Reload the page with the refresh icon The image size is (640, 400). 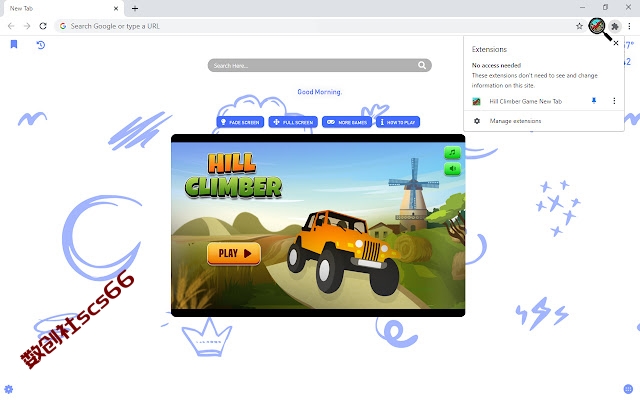(43, 26)
